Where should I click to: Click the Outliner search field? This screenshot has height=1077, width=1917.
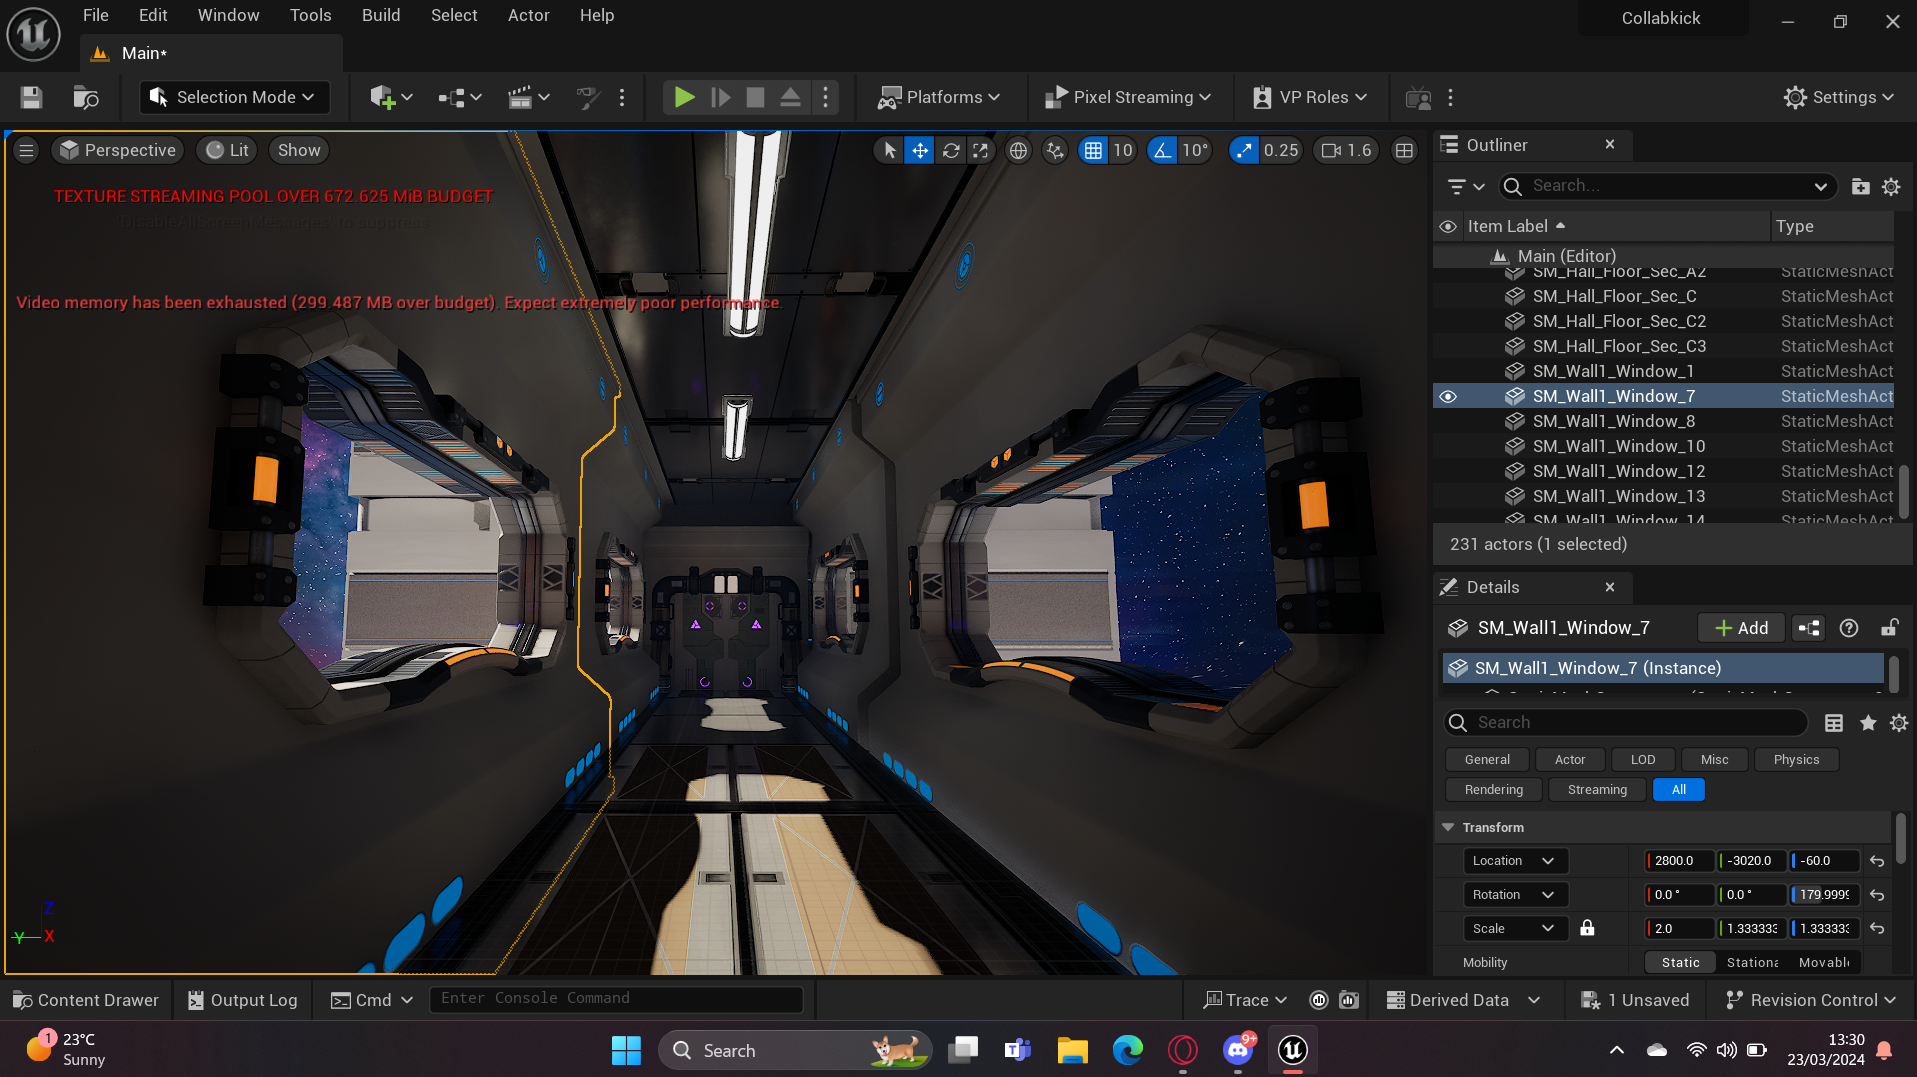[x=1668, y=186]
